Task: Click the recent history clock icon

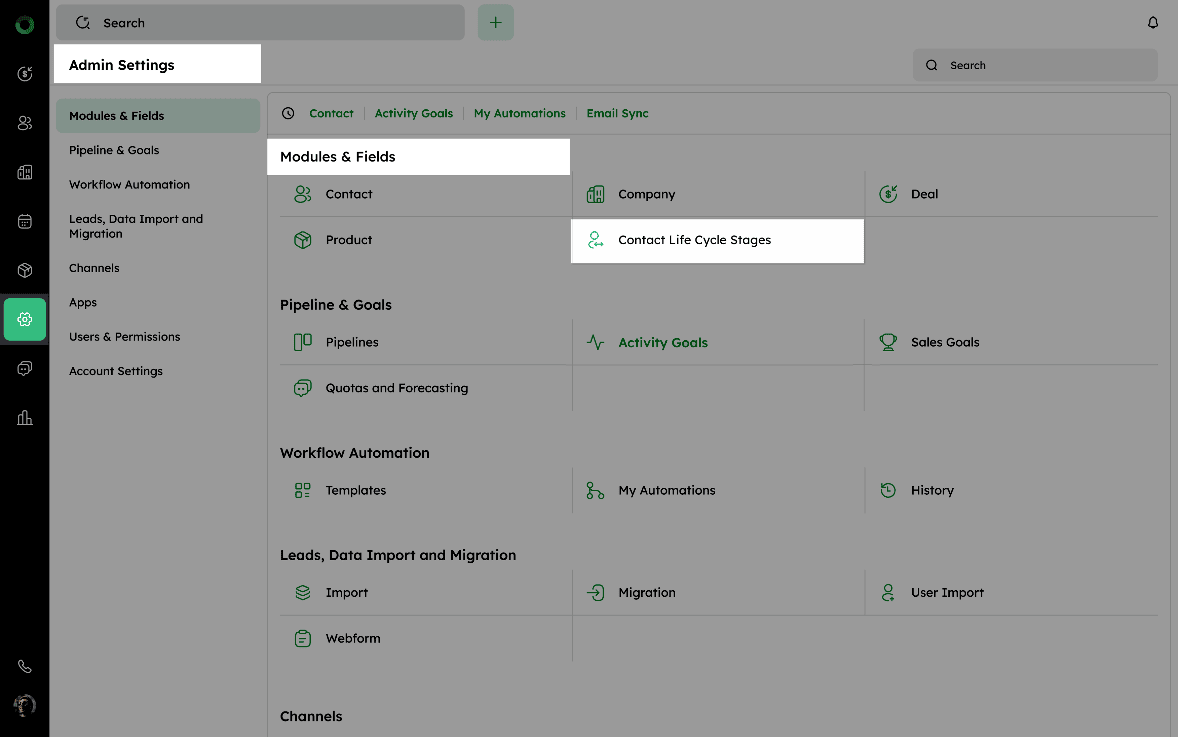Action: click(288, 114)
